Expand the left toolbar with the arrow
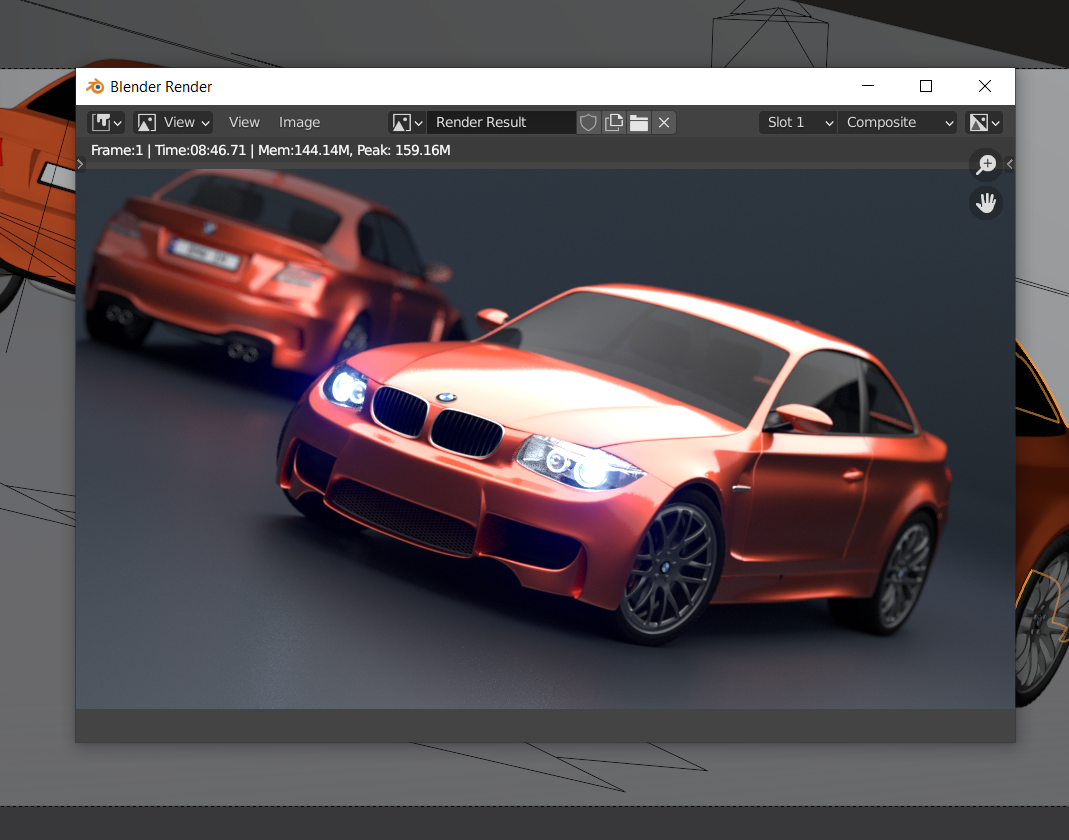Viewport: 1069px width, 840px height. pos(80,164)
